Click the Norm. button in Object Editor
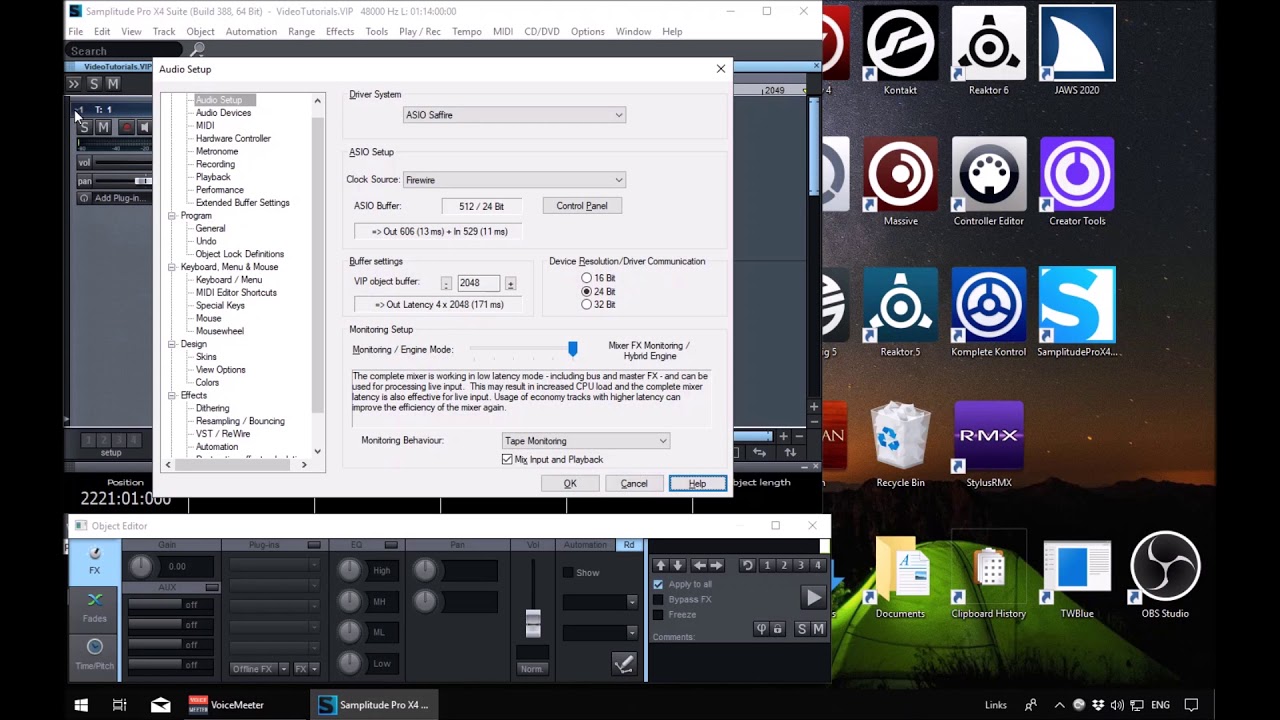The image size is (1280, 720). click(532, 668)
